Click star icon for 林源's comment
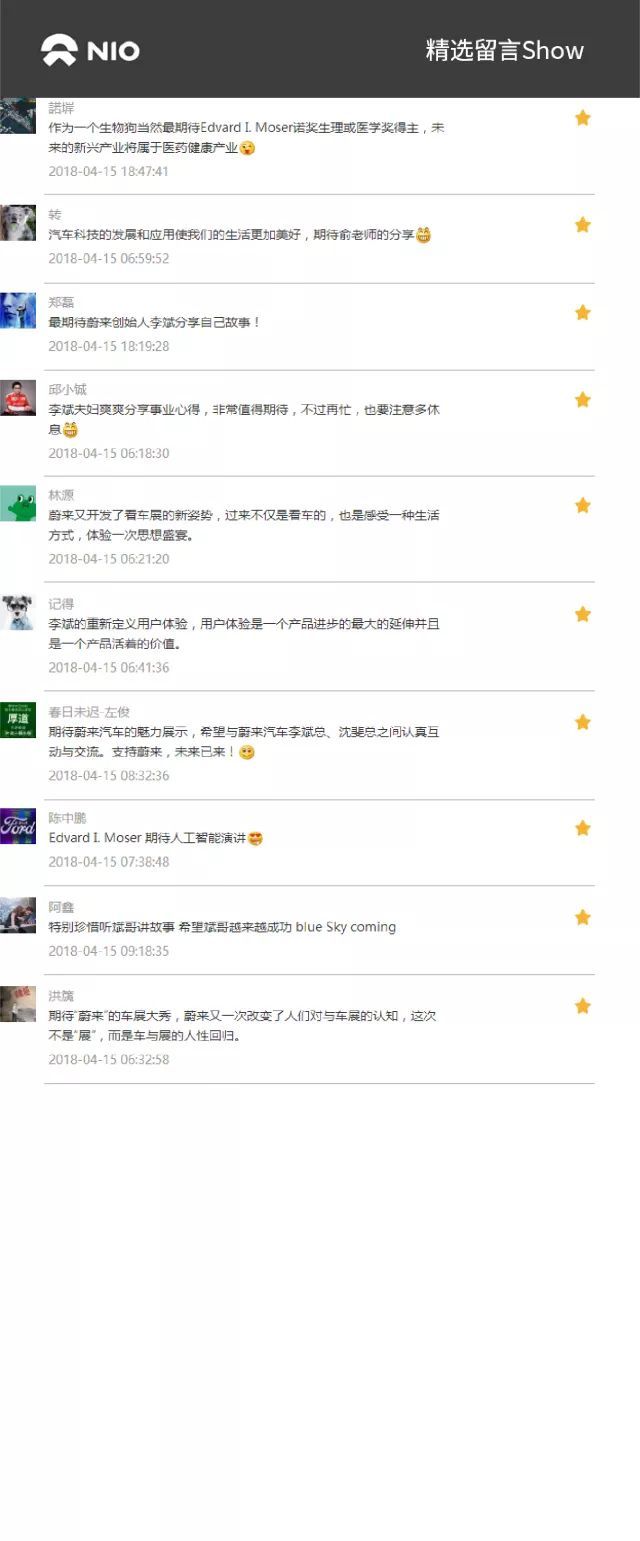This screenshot has height=1541, width=640. [583, 506]
